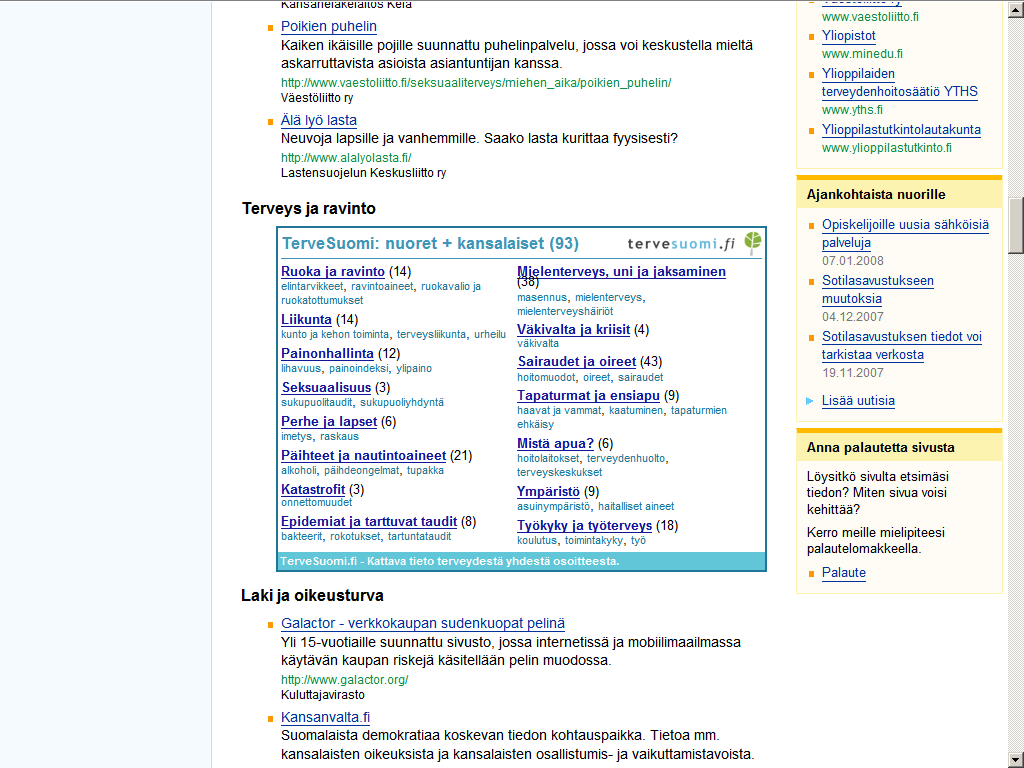
Task: Click the scrollbar's down arrow button
Action: (x=1016, y=761)
